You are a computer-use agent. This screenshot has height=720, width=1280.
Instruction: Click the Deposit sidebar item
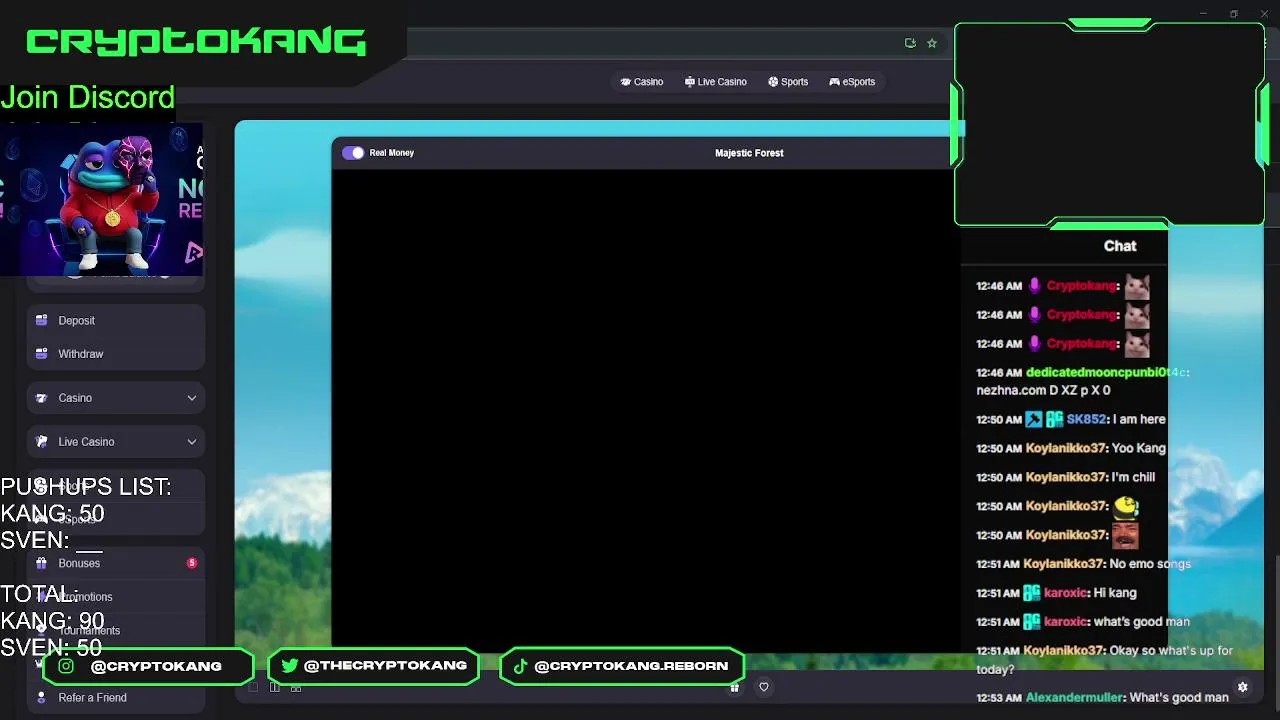[x=116, y=321]
